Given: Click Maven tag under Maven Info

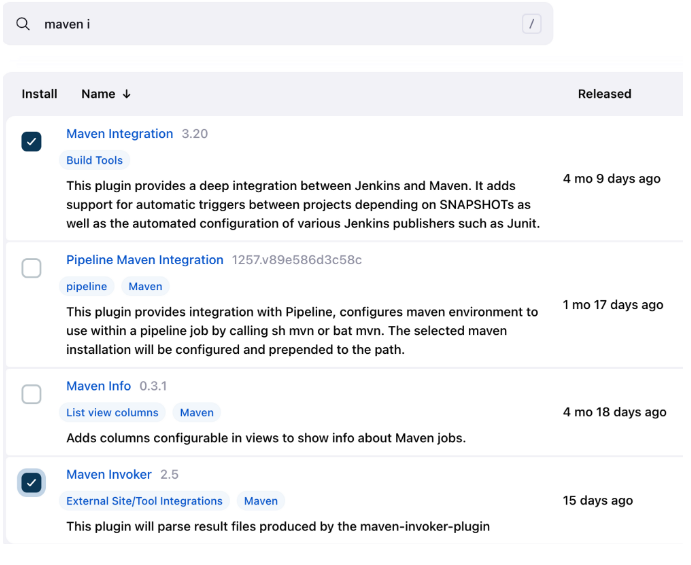Looking at the screenshot, I should (x=197, y=413).
